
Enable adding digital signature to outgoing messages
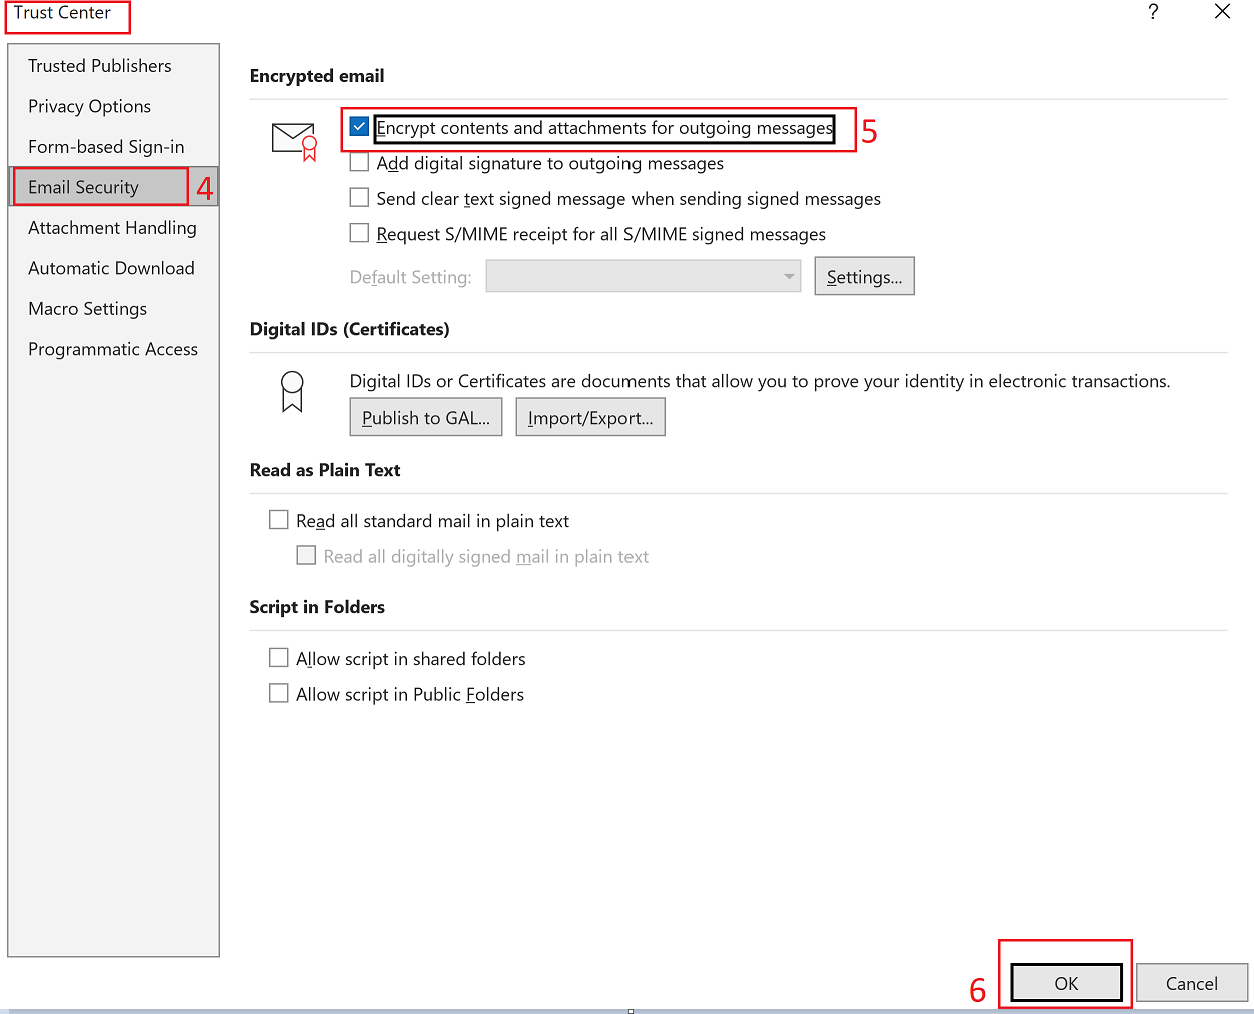tap(359, 162)
